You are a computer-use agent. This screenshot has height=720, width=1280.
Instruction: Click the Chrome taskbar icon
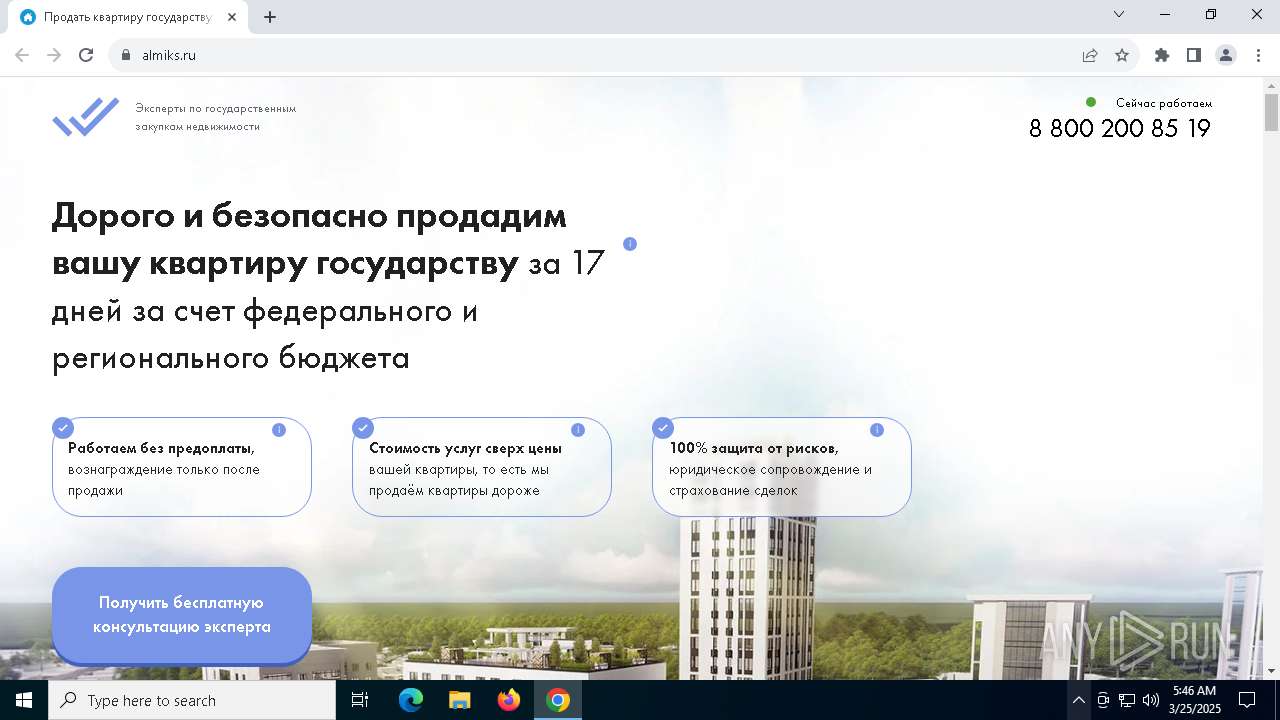[x=558, y=700]
